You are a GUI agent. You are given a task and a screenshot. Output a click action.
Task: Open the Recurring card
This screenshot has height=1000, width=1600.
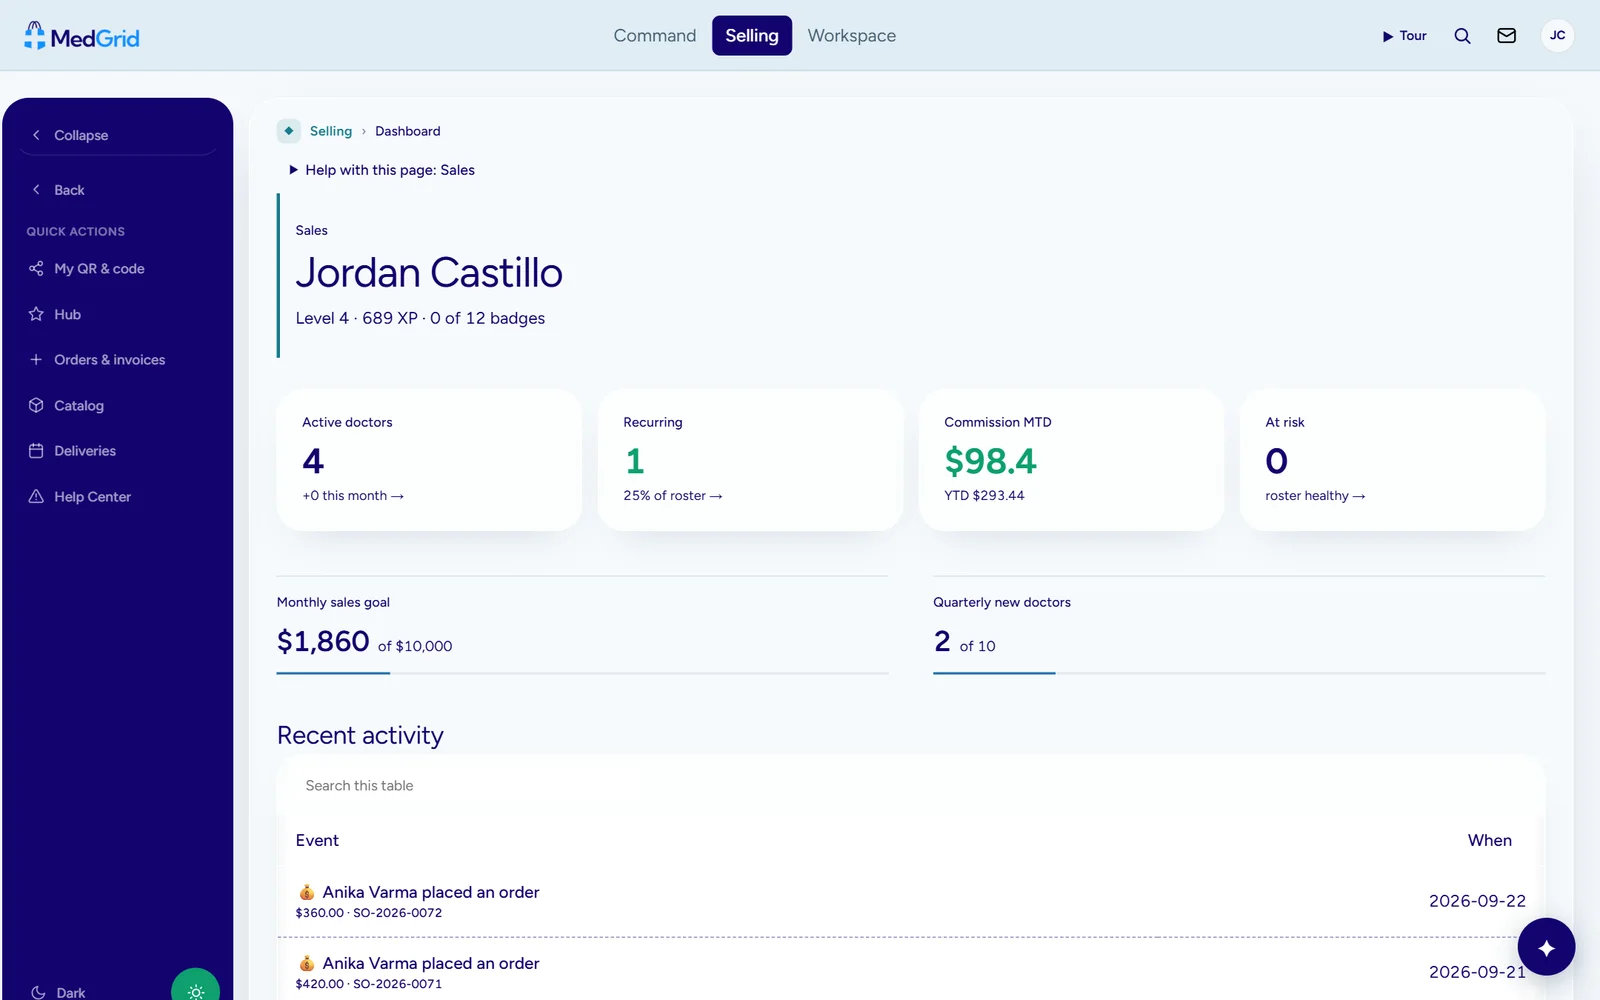(x=750, y=460)
